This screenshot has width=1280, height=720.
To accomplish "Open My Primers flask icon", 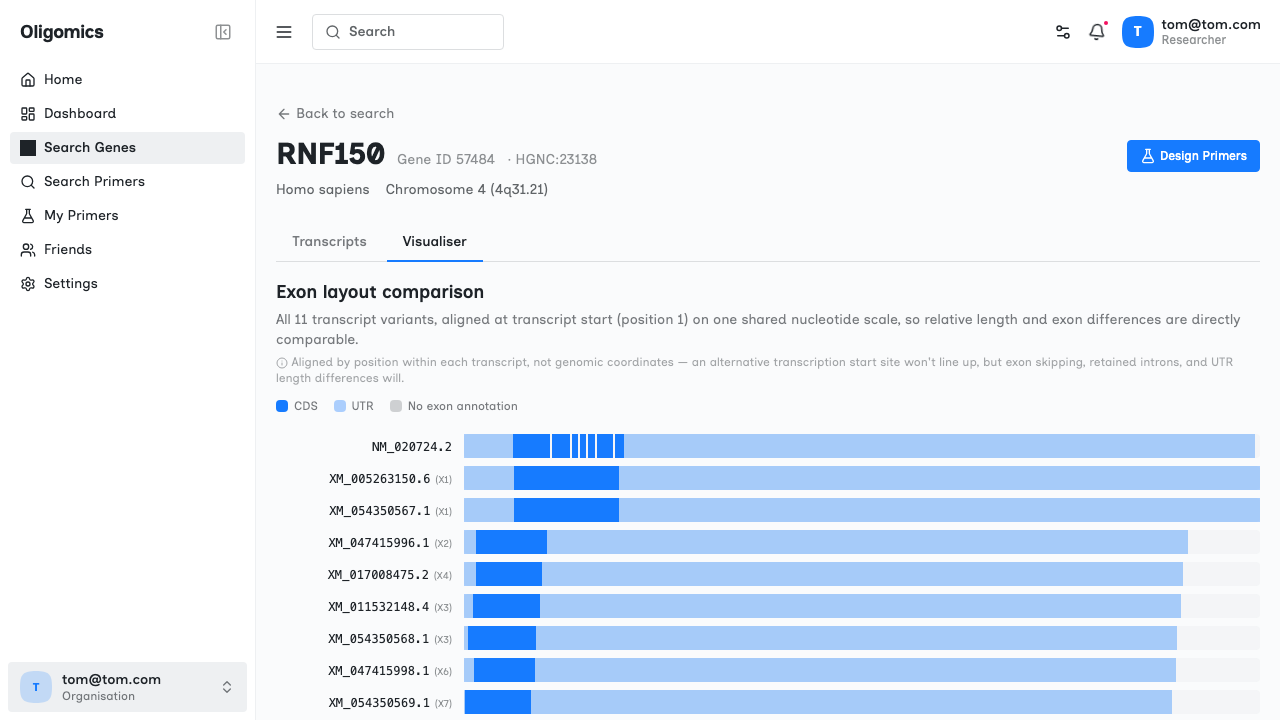I will (28, 216).
